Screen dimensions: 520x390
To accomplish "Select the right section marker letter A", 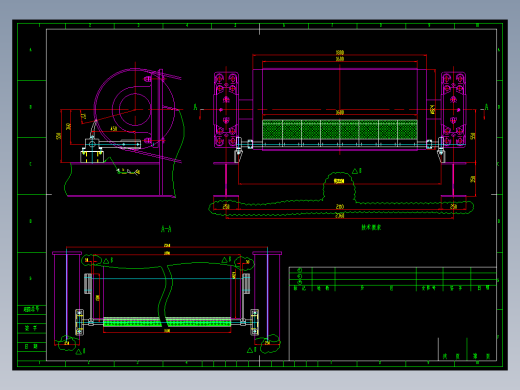I will pyautogui.click(x=486, y=107).
